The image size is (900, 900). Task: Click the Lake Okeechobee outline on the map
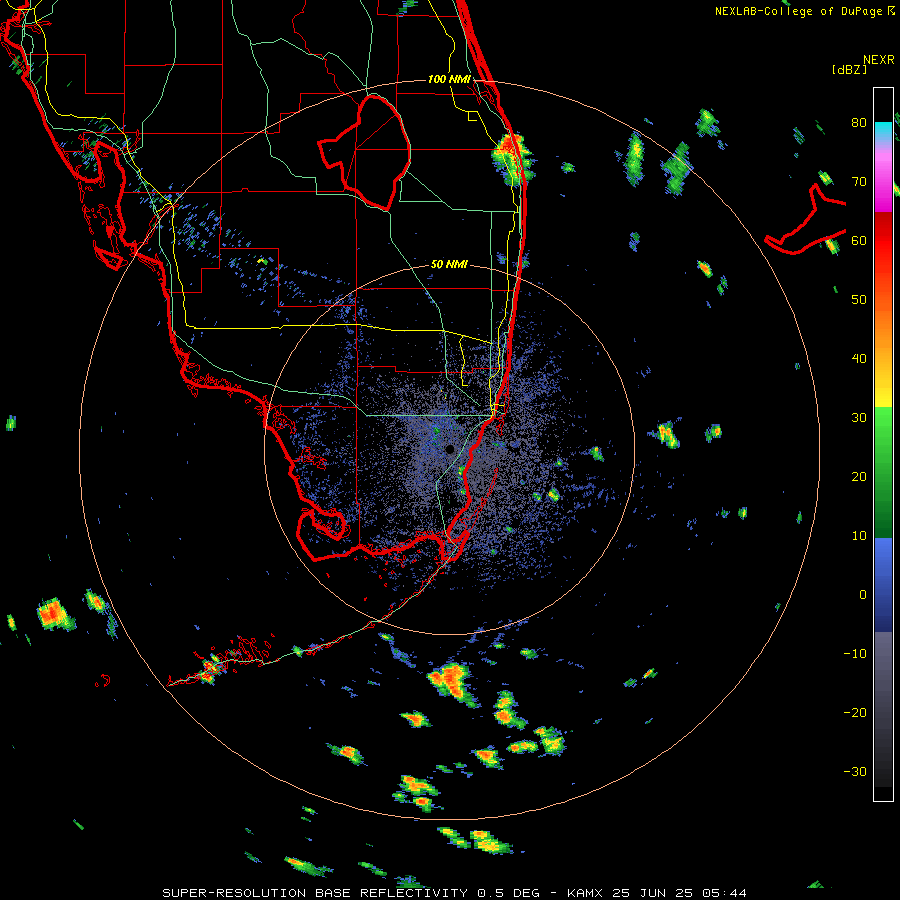coord(364,152)
